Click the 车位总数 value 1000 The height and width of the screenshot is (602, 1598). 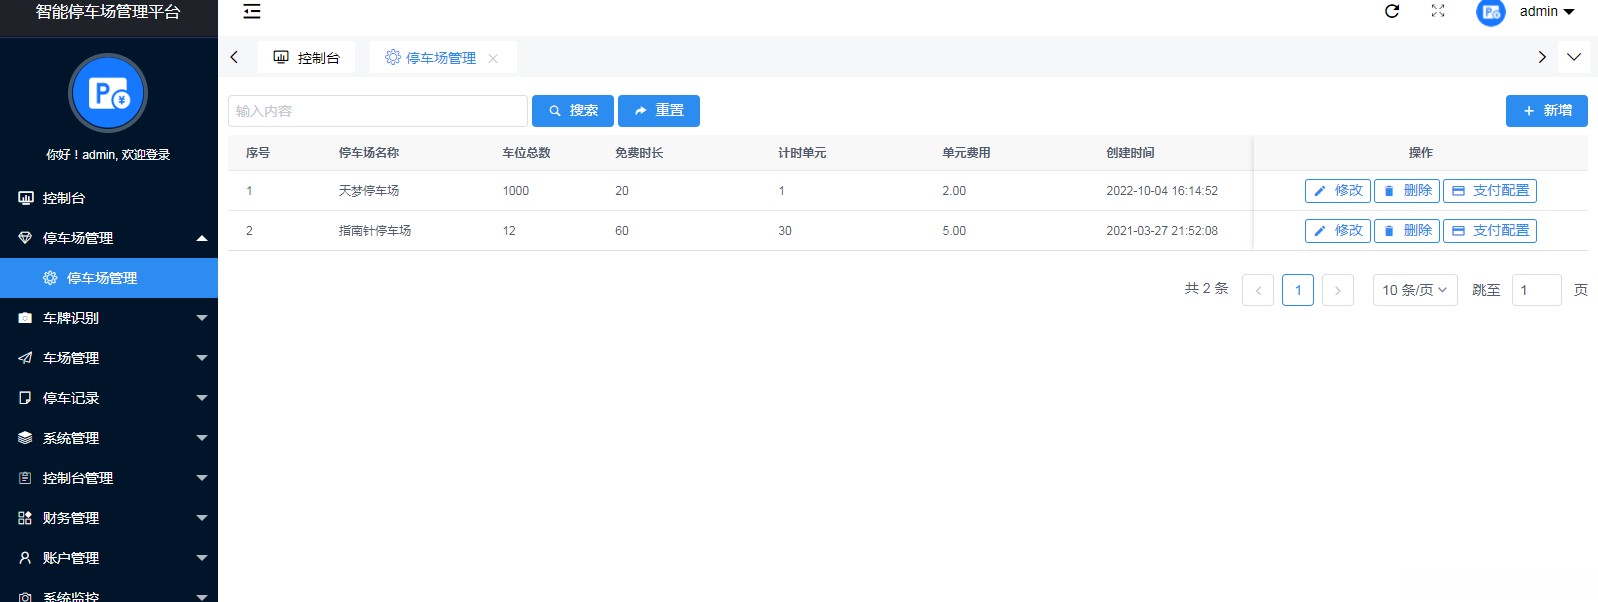[x=516, y=191]
